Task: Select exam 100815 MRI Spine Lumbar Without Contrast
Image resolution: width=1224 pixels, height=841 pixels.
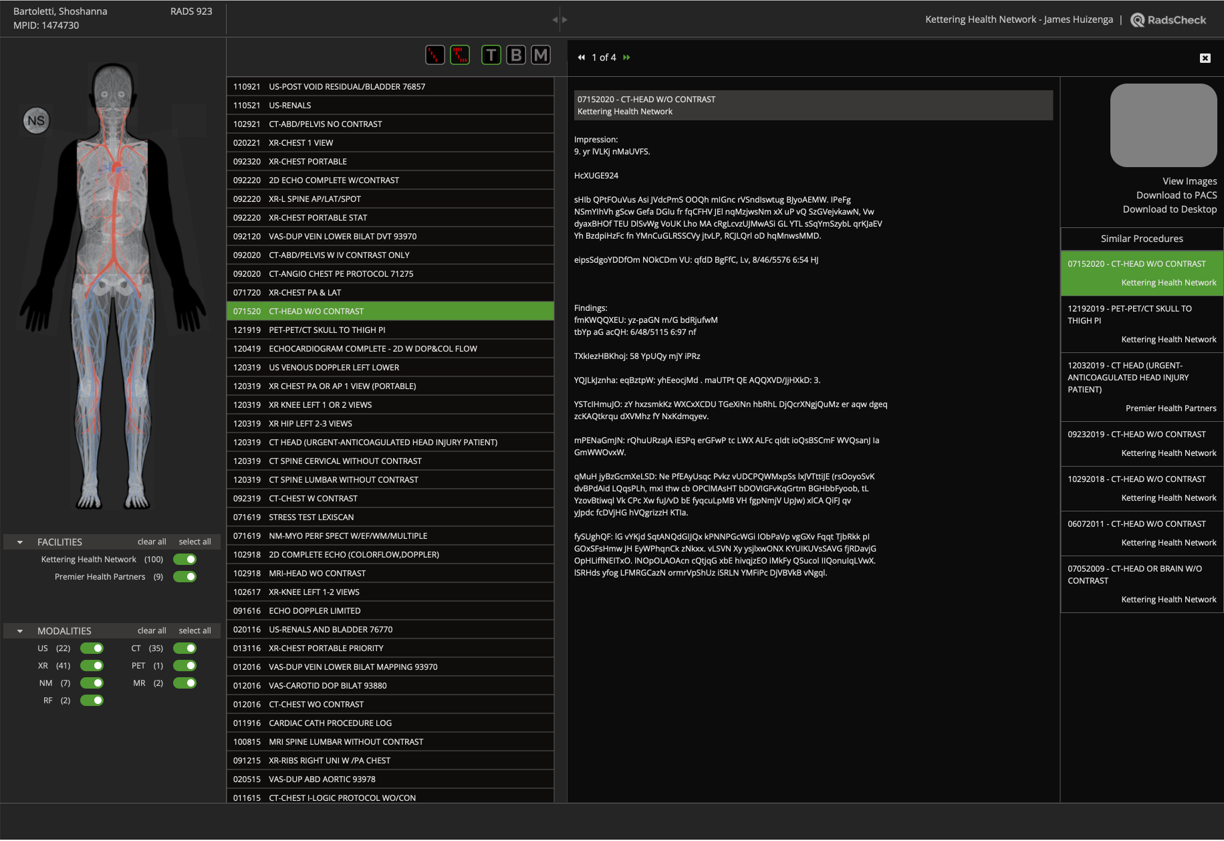Action: pos(390,742)
